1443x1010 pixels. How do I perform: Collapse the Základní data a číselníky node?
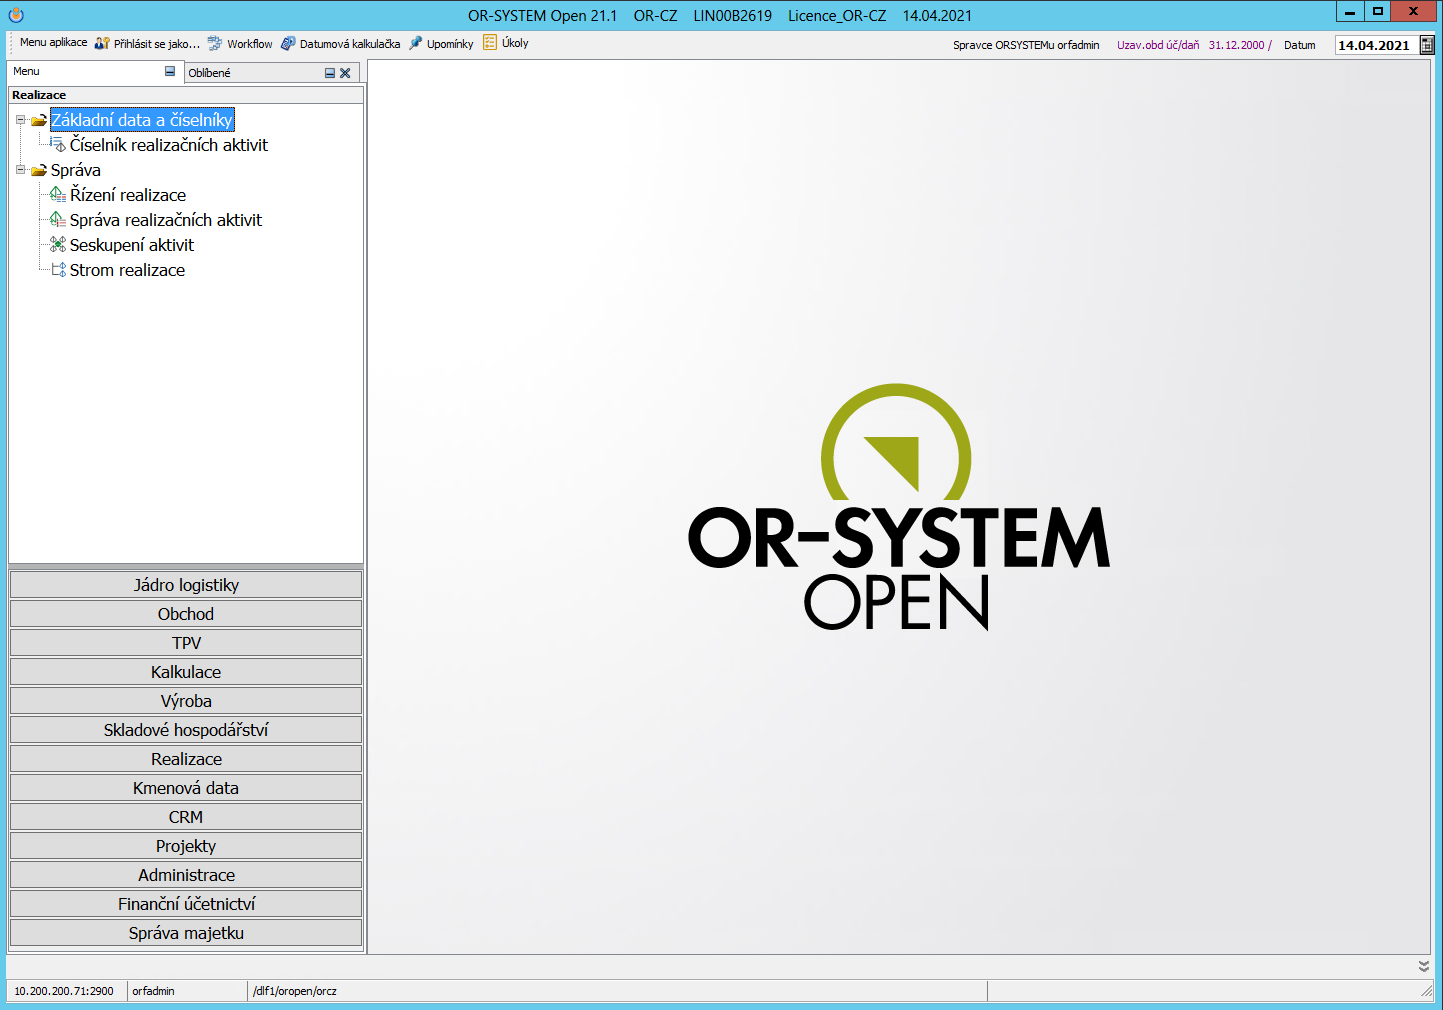pyautogui.click(x=20, y=120)
